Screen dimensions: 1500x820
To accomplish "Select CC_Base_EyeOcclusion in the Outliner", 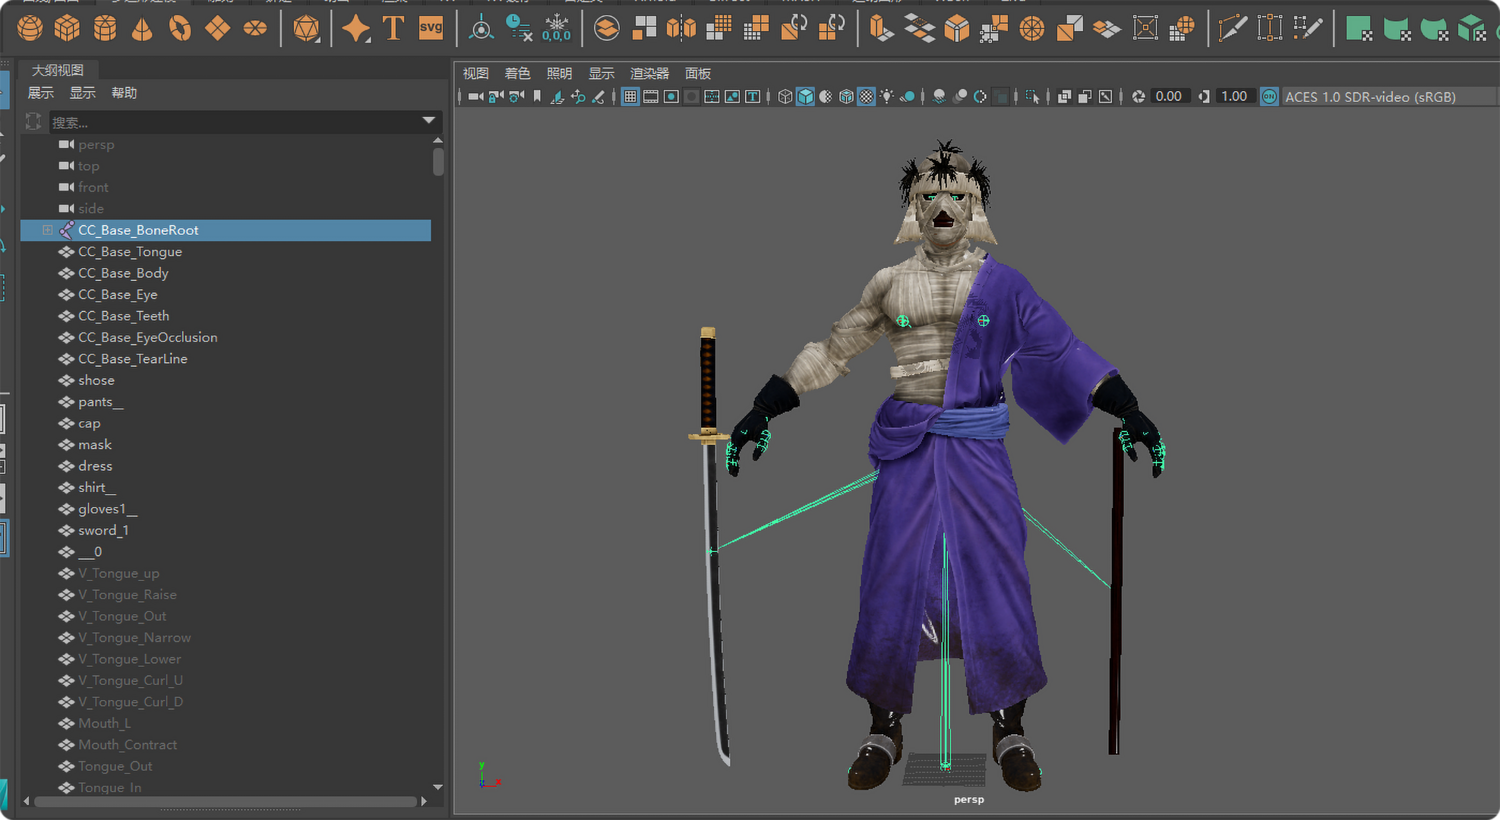I will (148, 338).
